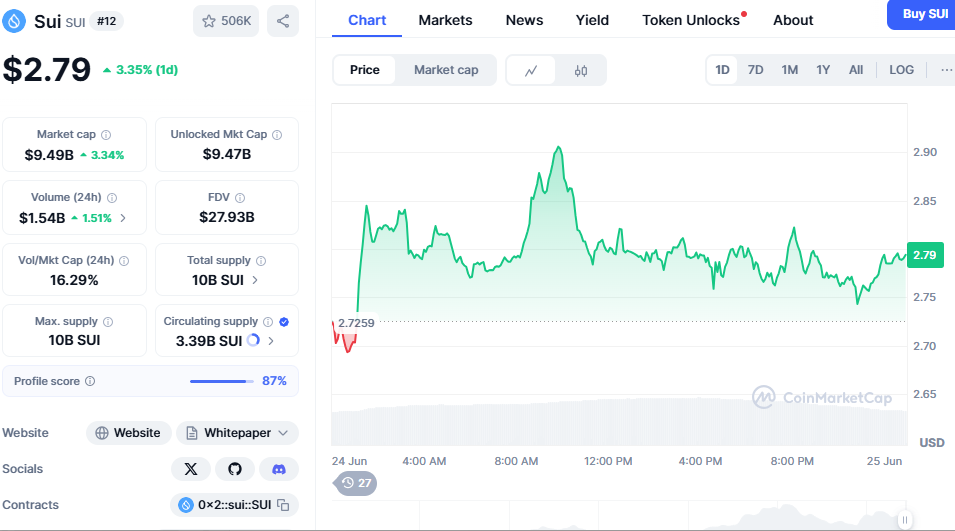Show info for Market cap
Screen dimensions: 955x531
[106, 135]
